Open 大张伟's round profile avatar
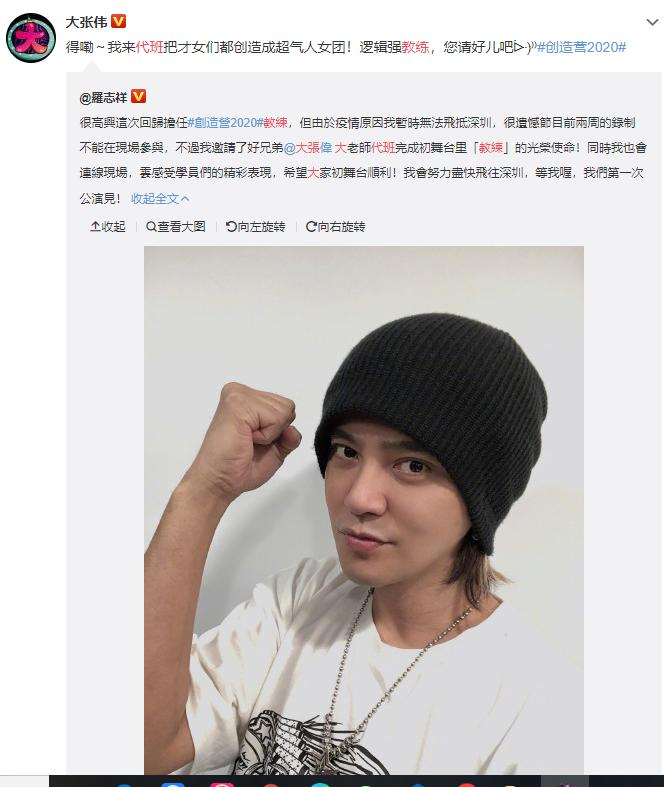The image size is (664, 787). coord(30,38)
